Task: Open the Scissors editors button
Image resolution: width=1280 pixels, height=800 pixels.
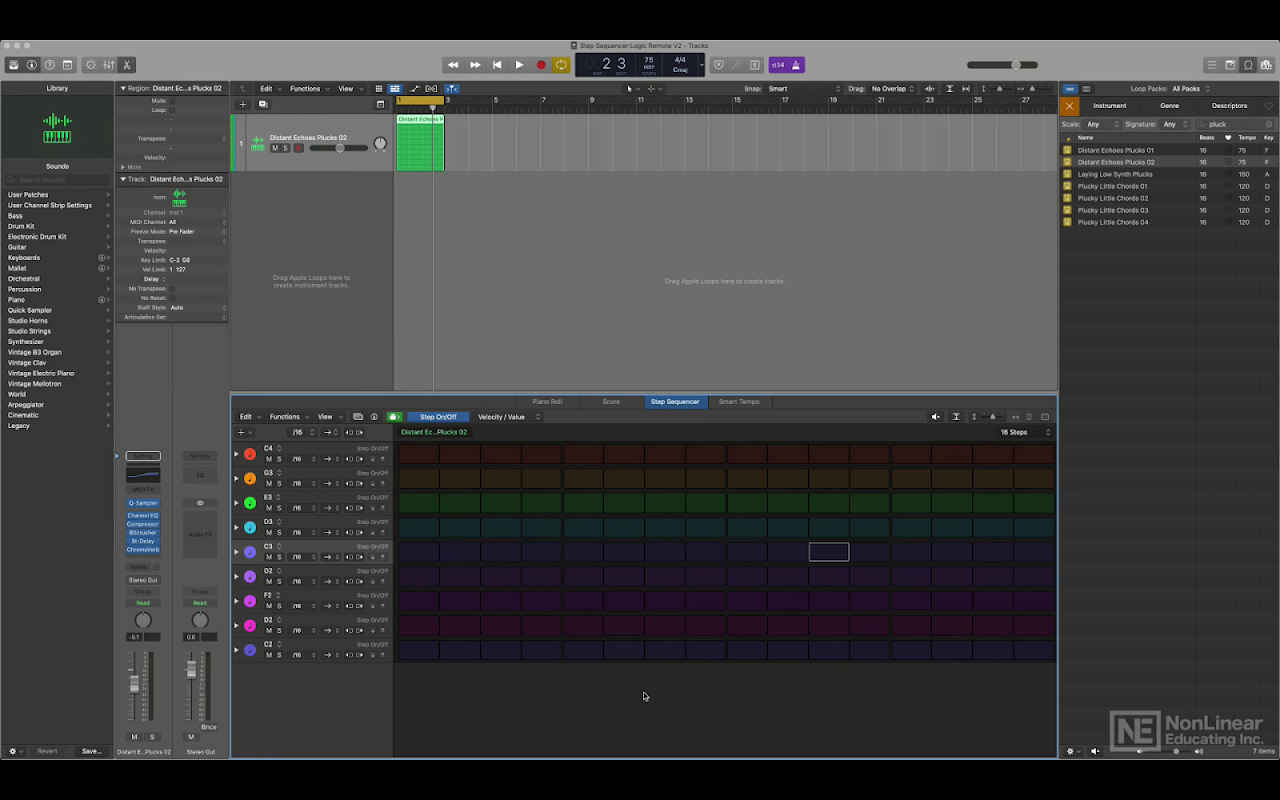Action: click(127, 65)
